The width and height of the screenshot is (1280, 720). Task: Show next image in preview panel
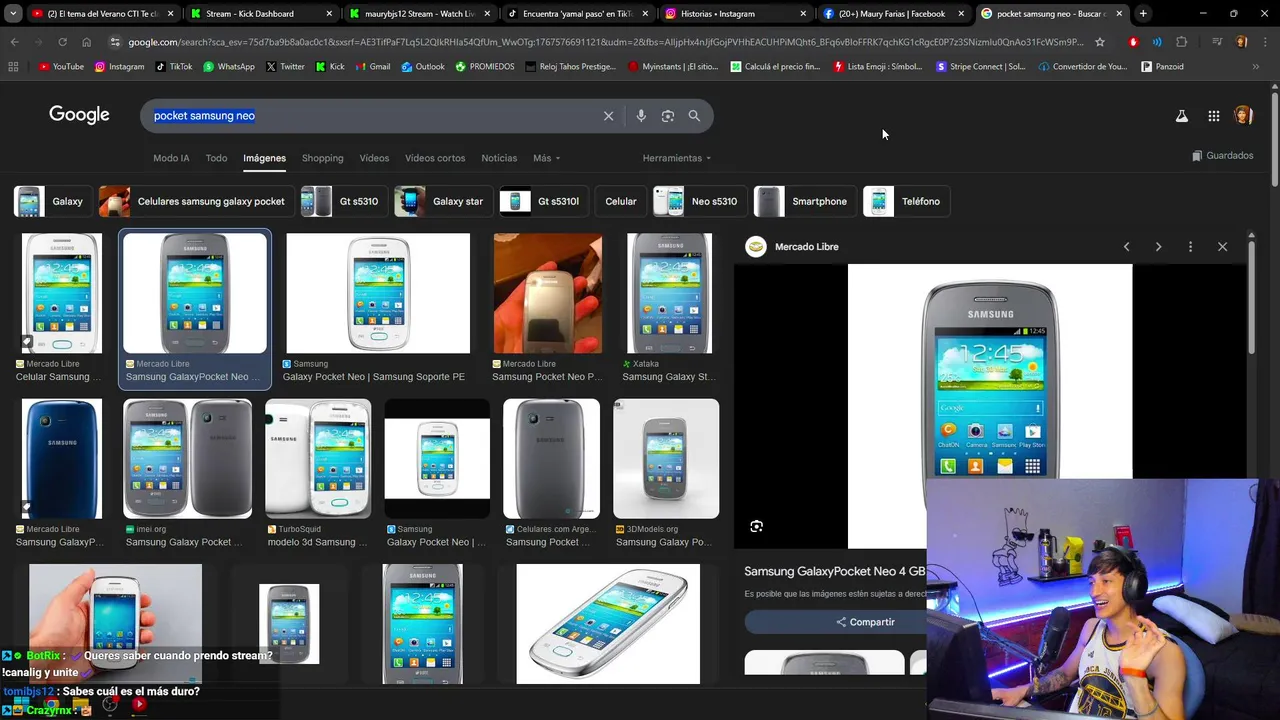[x=1158, y=247]
